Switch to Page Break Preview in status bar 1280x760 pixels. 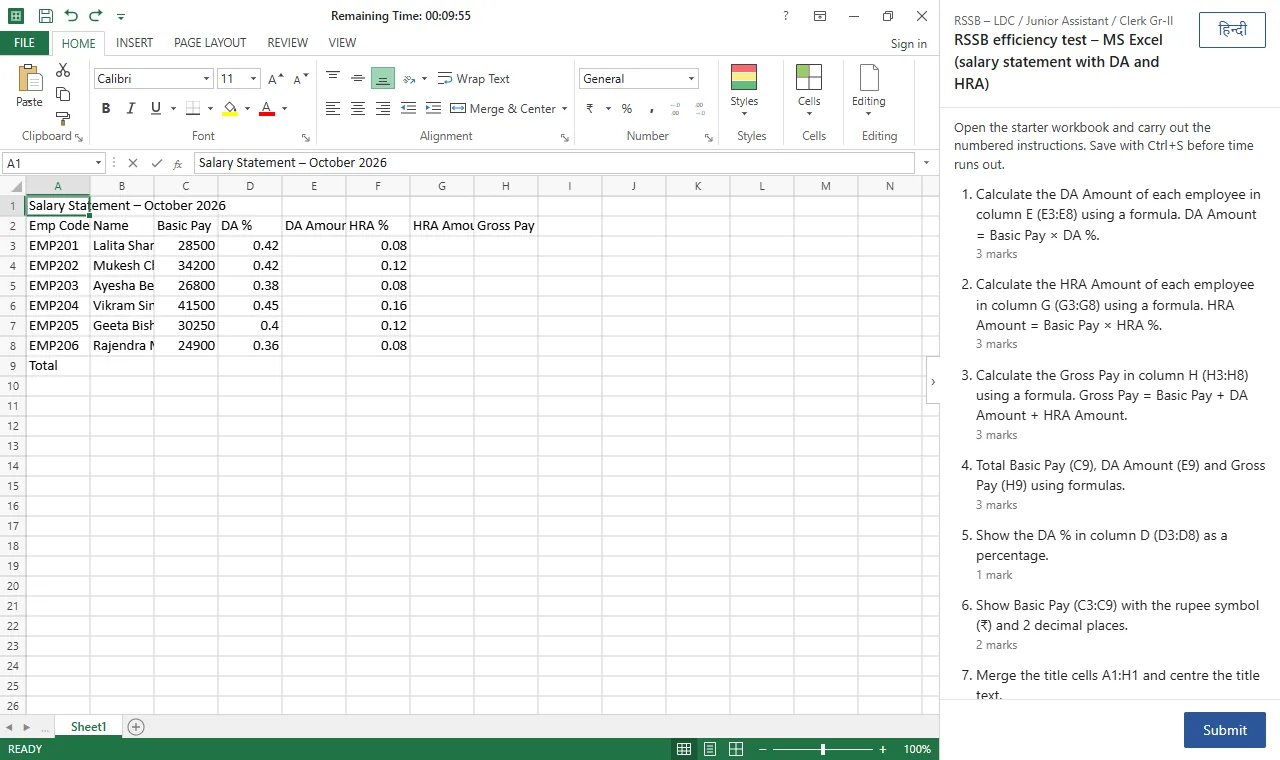[x=736, y=749]
